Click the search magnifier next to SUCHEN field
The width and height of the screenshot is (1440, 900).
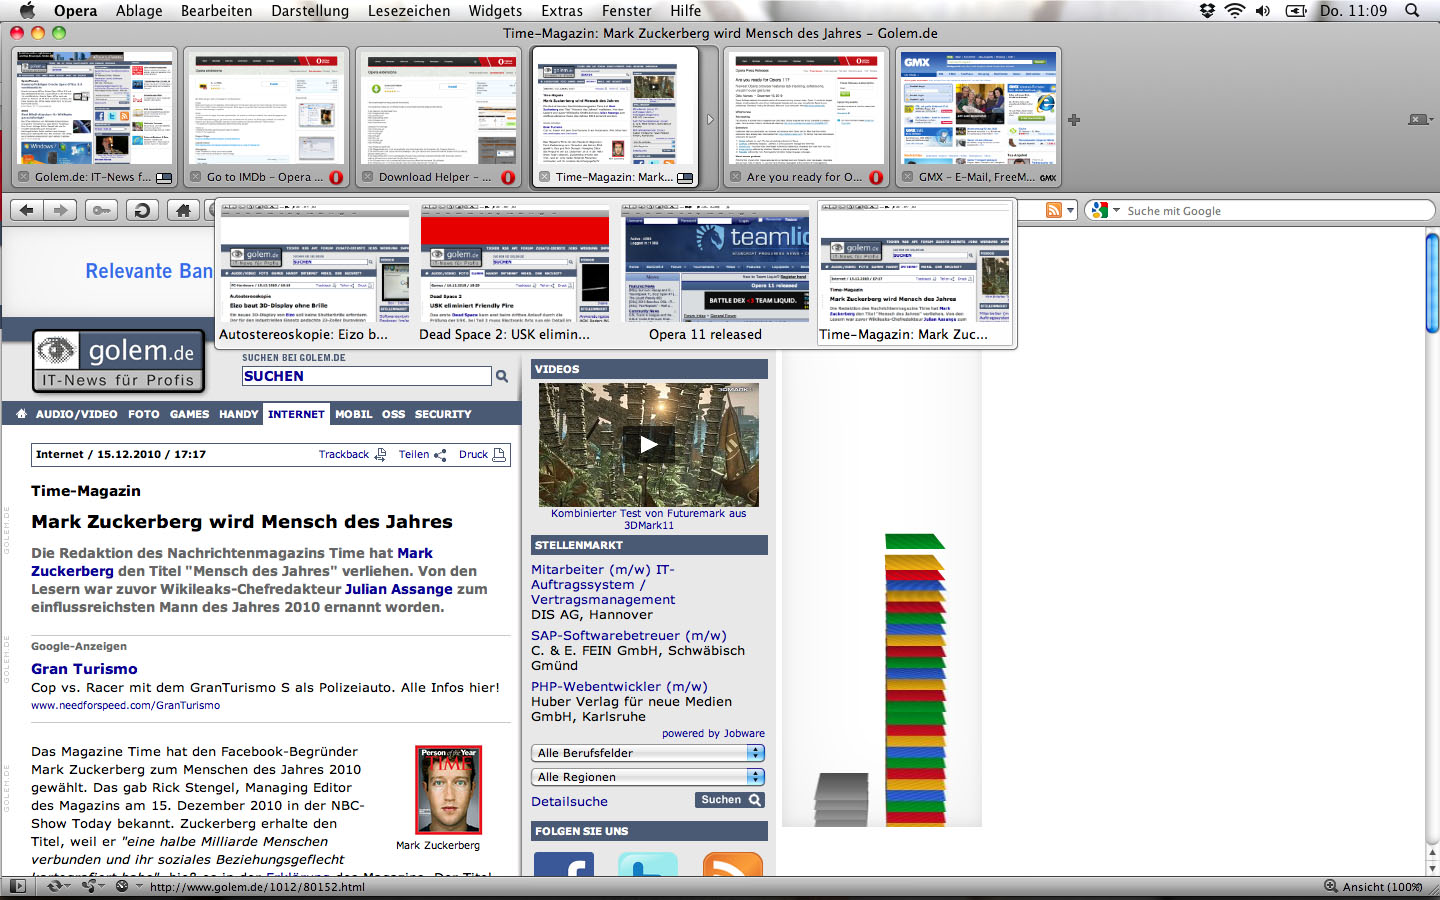[x=502, y=377]
